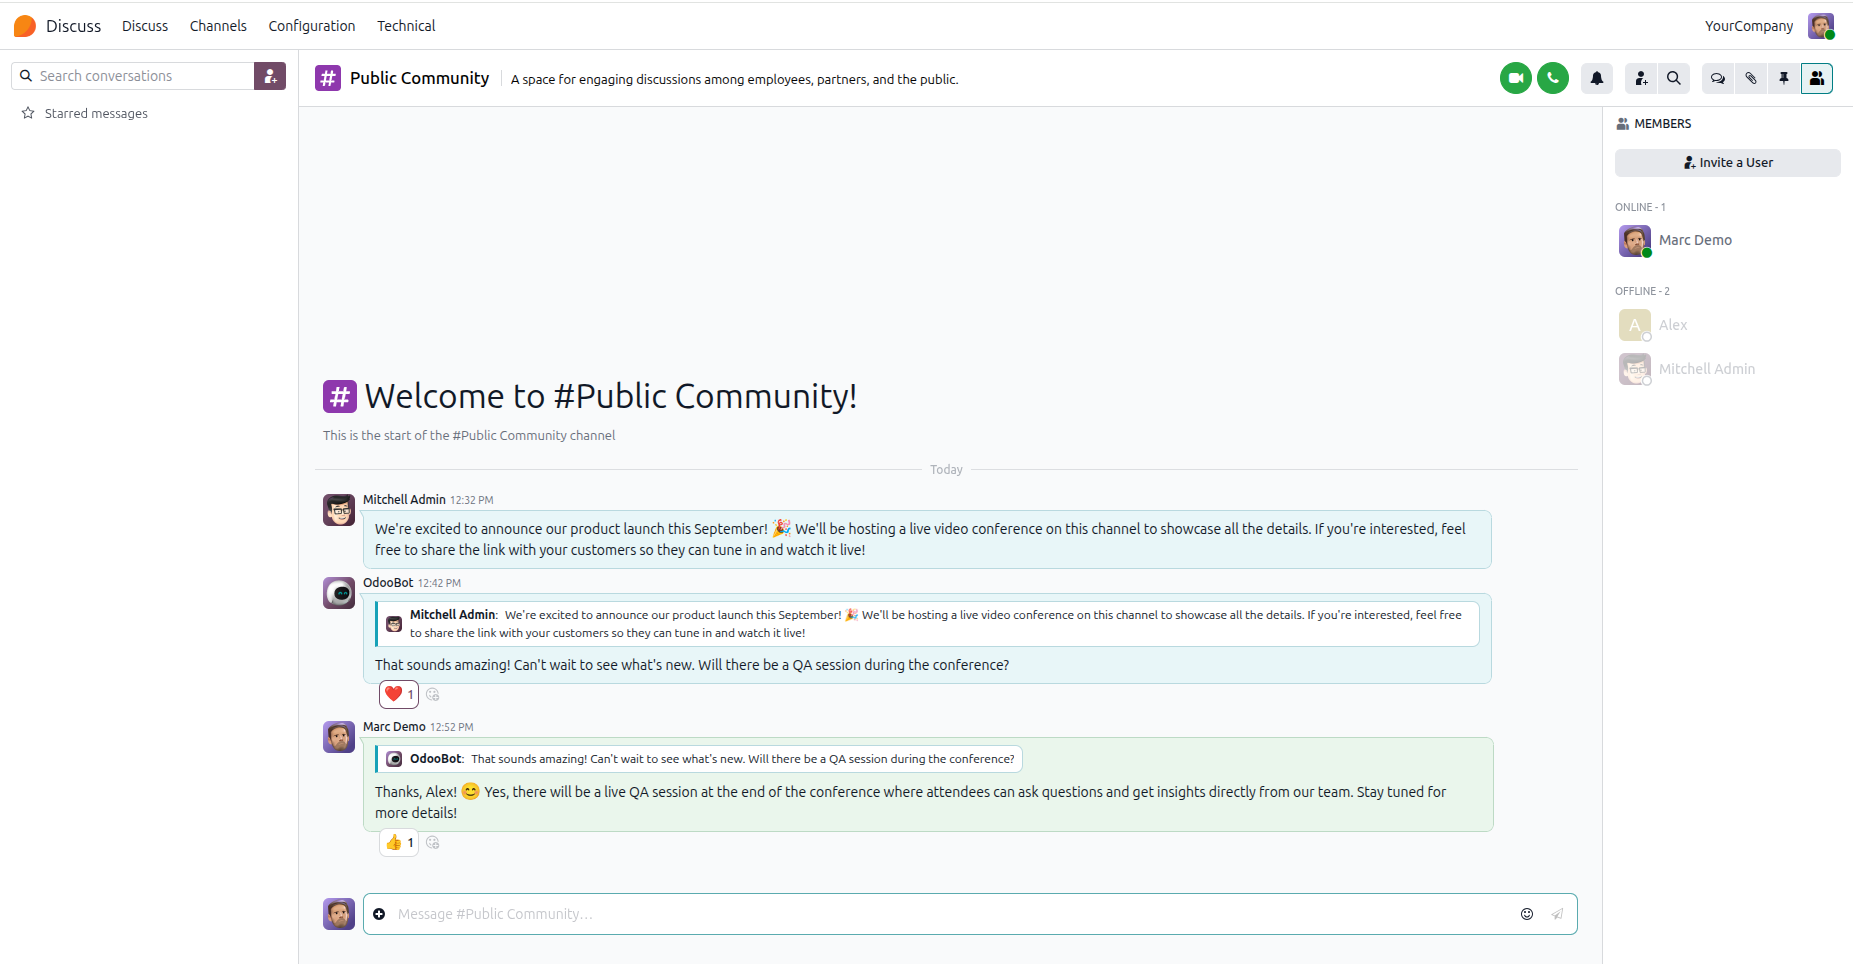The image size is (1853, 964).
Task: Open Starred messages
Action: (x=96, y=114)
